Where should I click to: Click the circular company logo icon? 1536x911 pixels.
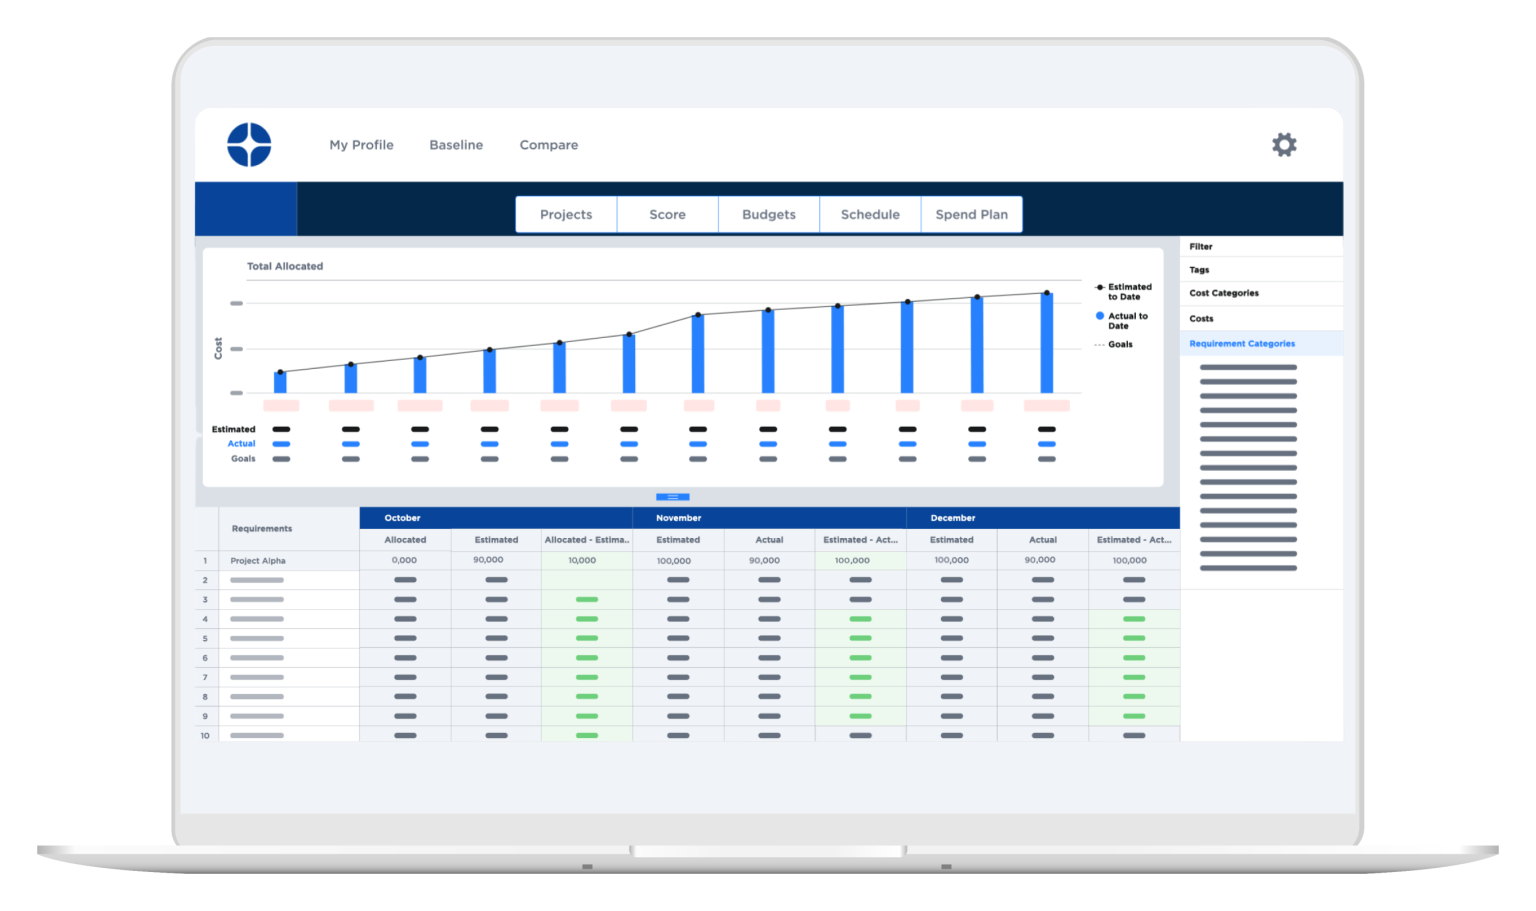[247, 143]
